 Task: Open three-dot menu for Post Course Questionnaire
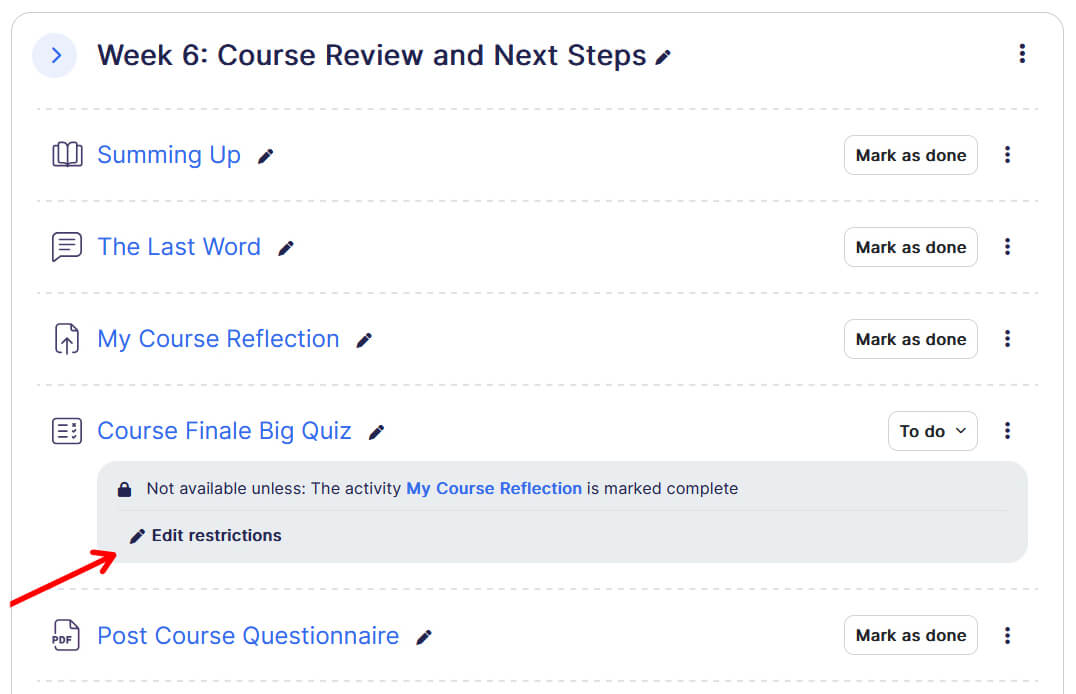pyautogui.click(x=1007, y=635)
